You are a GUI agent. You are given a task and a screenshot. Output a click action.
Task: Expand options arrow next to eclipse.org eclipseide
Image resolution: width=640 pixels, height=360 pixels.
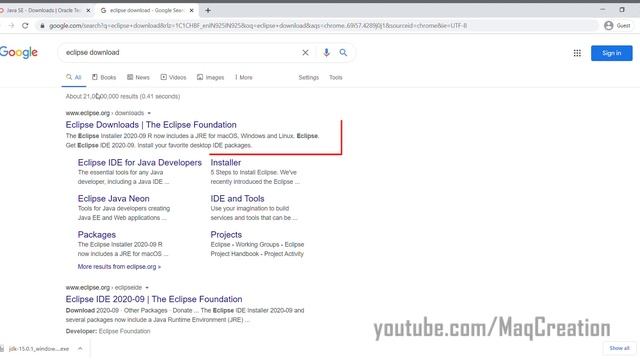(147, 288)
